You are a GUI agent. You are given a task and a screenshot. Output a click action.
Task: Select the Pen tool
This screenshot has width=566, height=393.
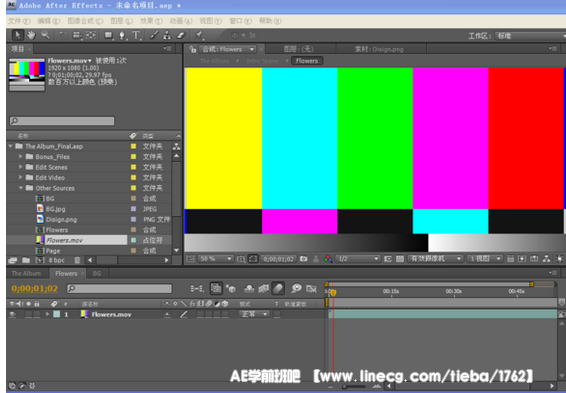pos(122,35)
